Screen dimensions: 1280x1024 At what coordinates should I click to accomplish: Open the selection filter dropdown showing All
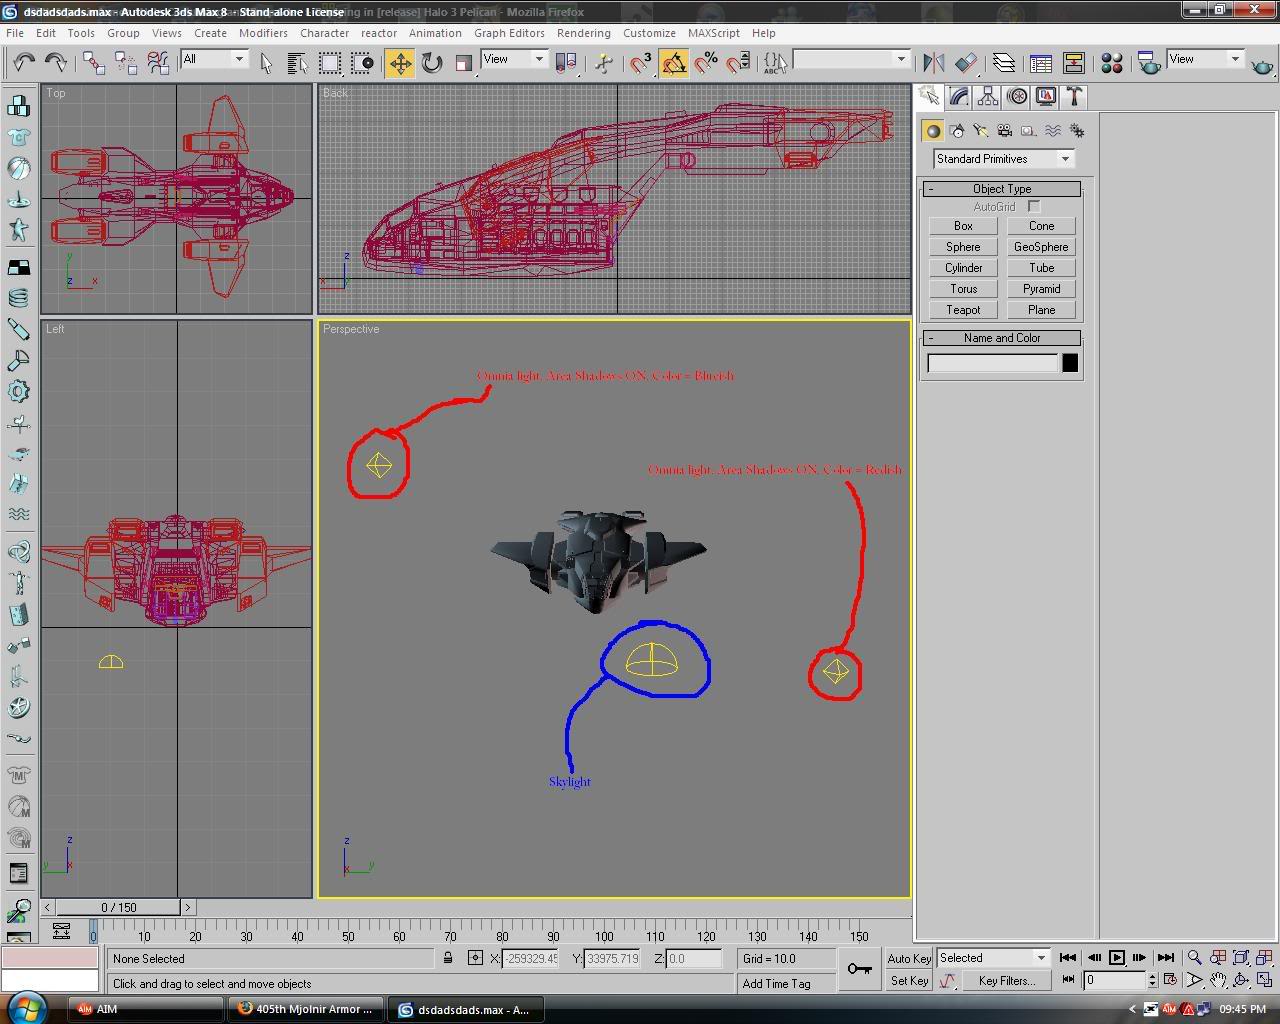pyautogui.click(x=213, y=59)
